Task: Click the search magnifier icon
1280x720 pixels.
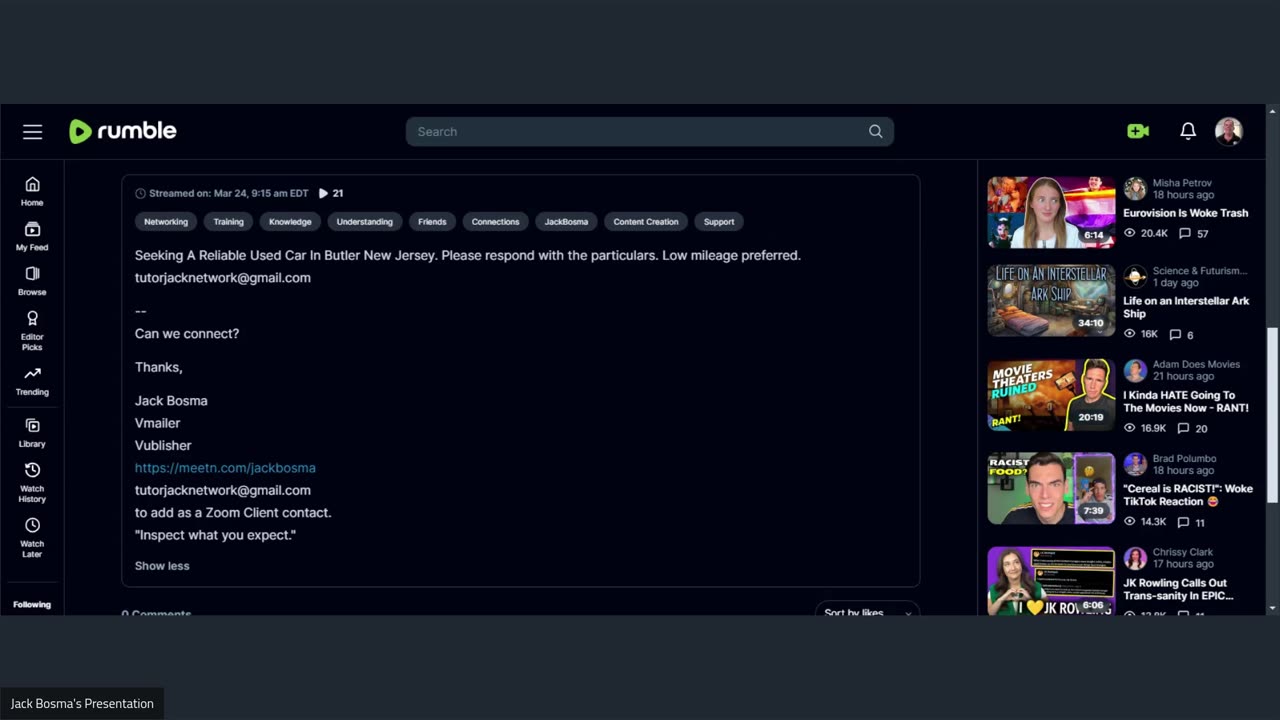Action: (875, 131)
